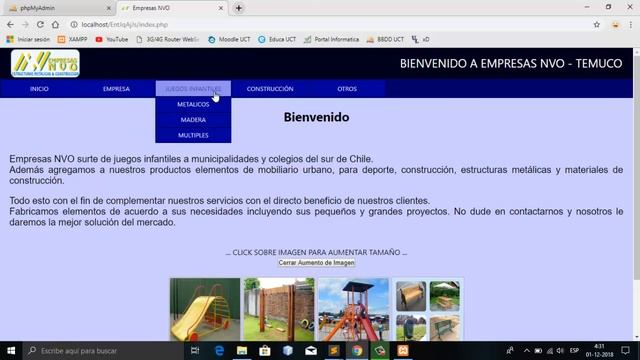This screenshot has height=360, width=640.
Task: Open the Iniciar sesión bookmark
Action: coord(28,39)
